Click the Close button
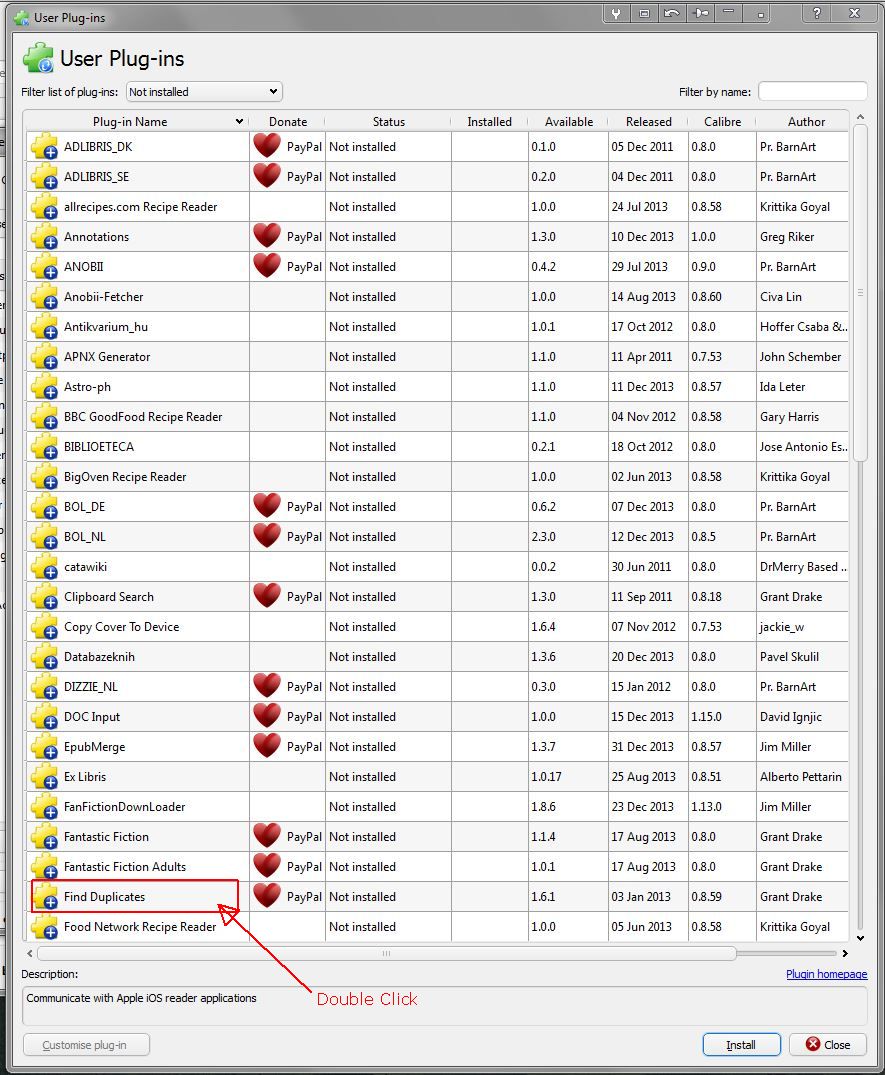The image size is (885, 1075). 828,1045
